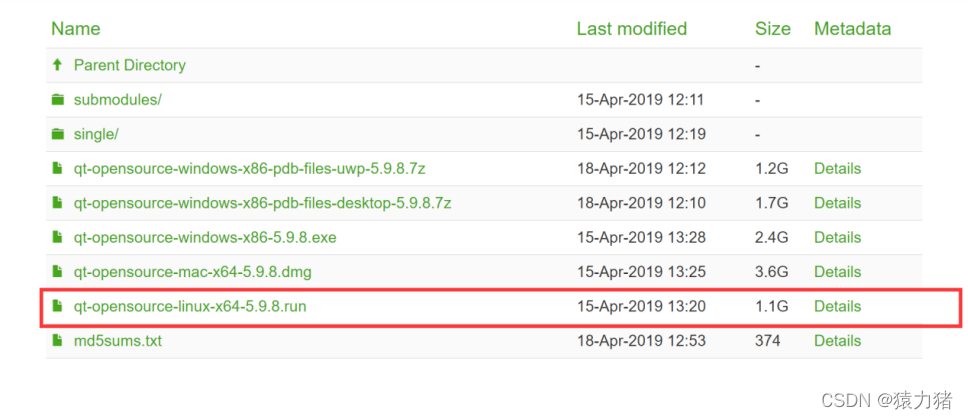Click the file icon of md5sums.txt

[x=57, y=341]
